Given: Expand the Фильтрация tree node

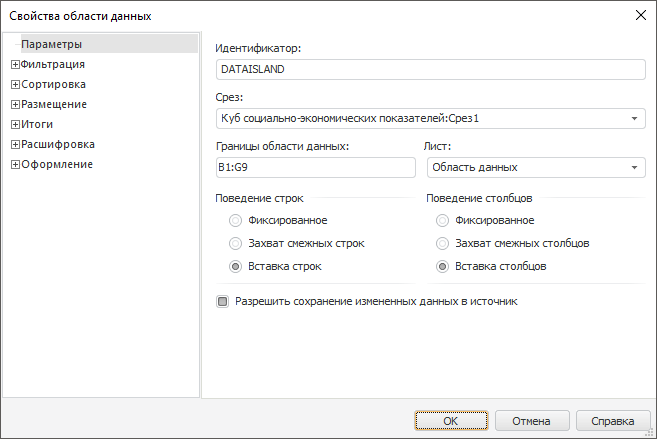Looking at the screenshot, I should click(15, 64).
